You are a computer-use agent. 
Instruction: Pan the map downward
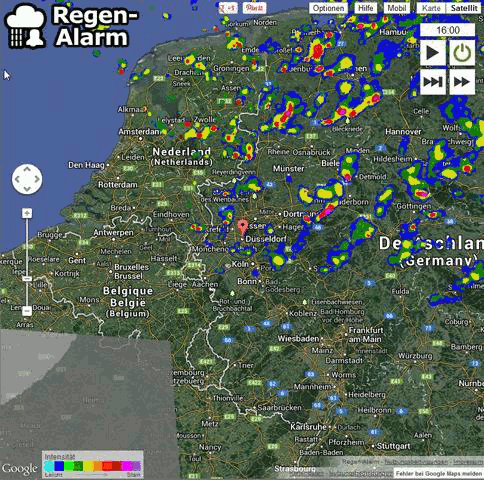tap(27, 189)
